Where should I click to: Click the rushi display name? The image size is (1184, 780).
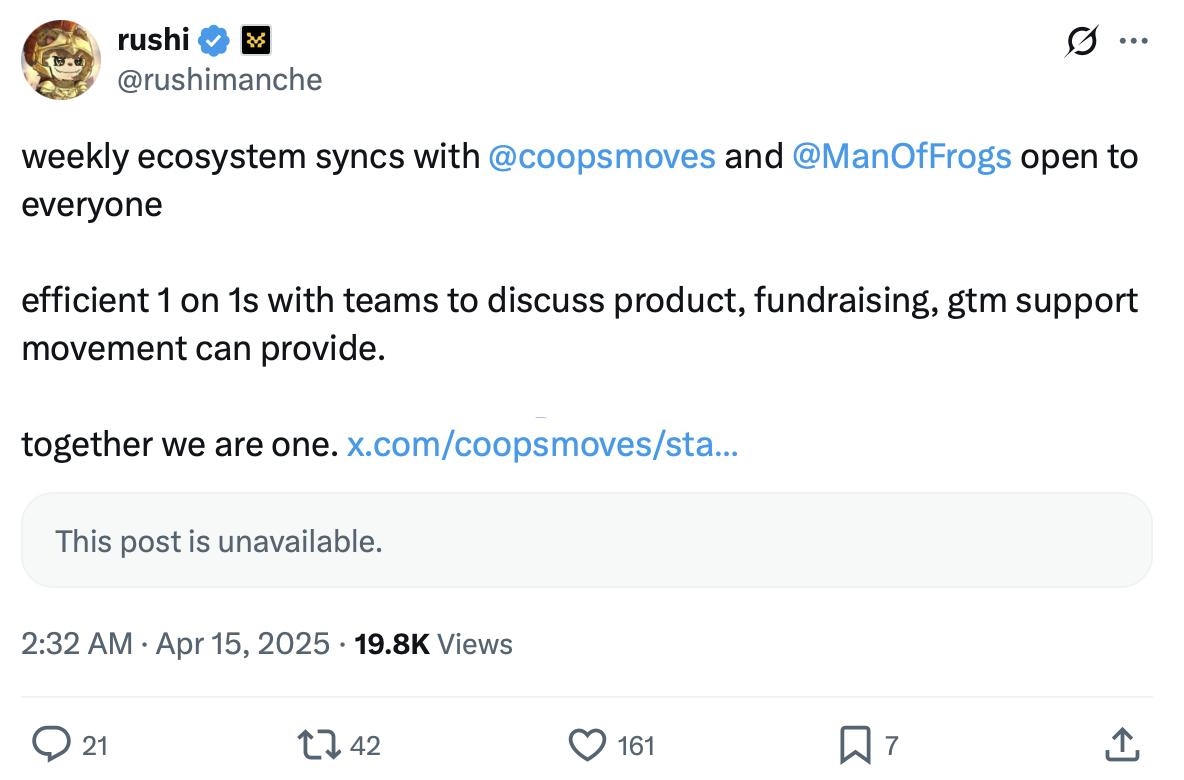[152, 41]
